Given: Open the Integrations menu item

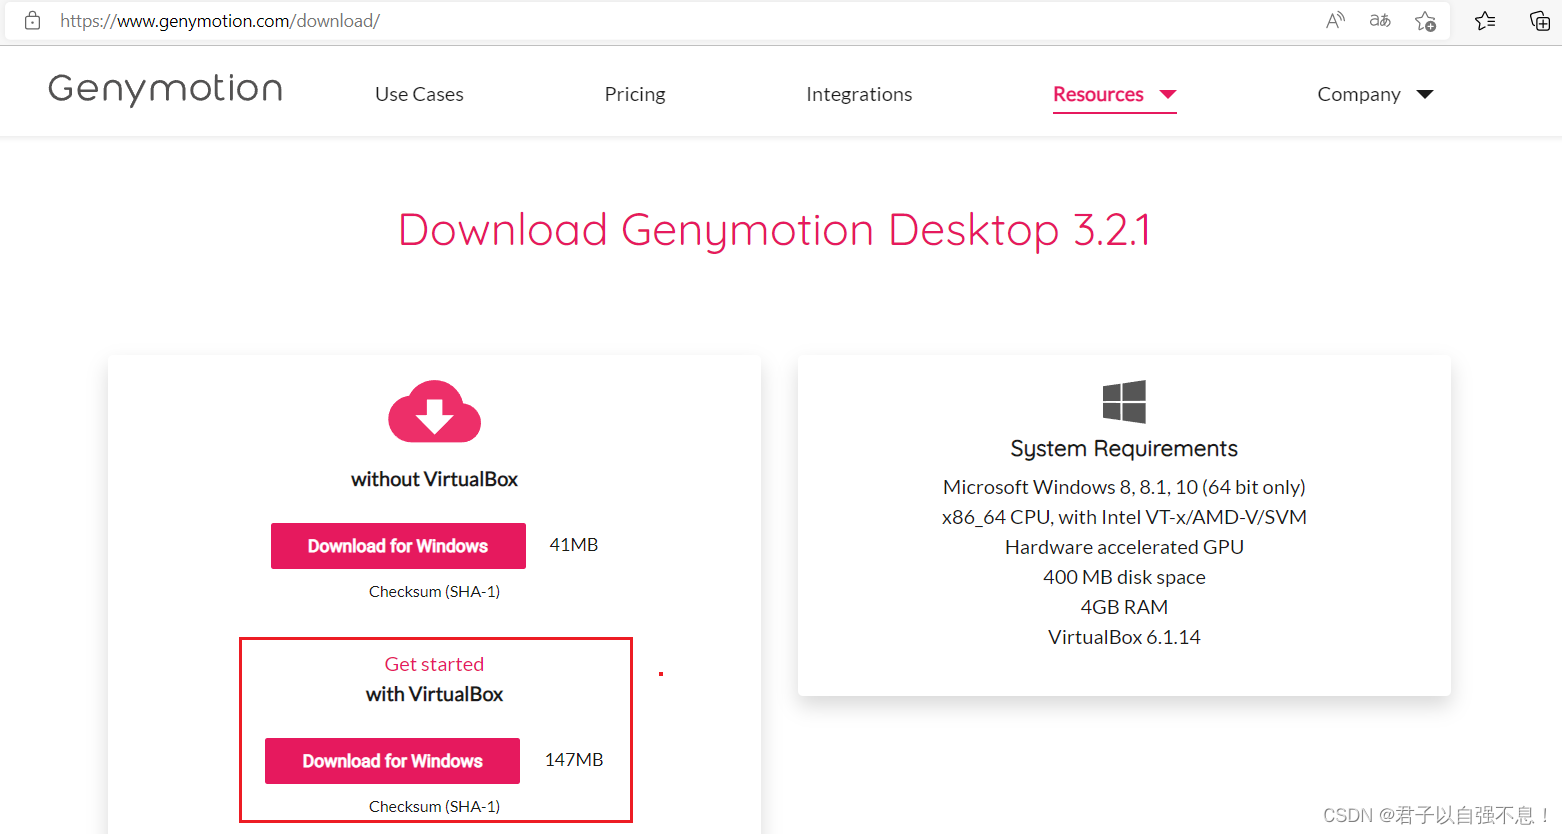Looking at the screenshot, I should (859, 94).
